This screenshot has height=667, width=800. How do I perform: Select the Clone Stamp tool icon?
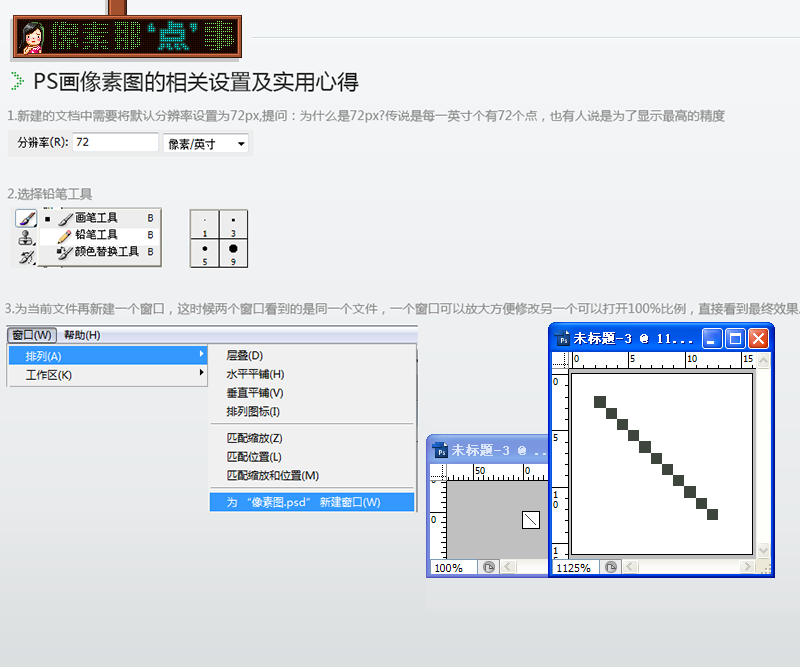coord(26,237)
